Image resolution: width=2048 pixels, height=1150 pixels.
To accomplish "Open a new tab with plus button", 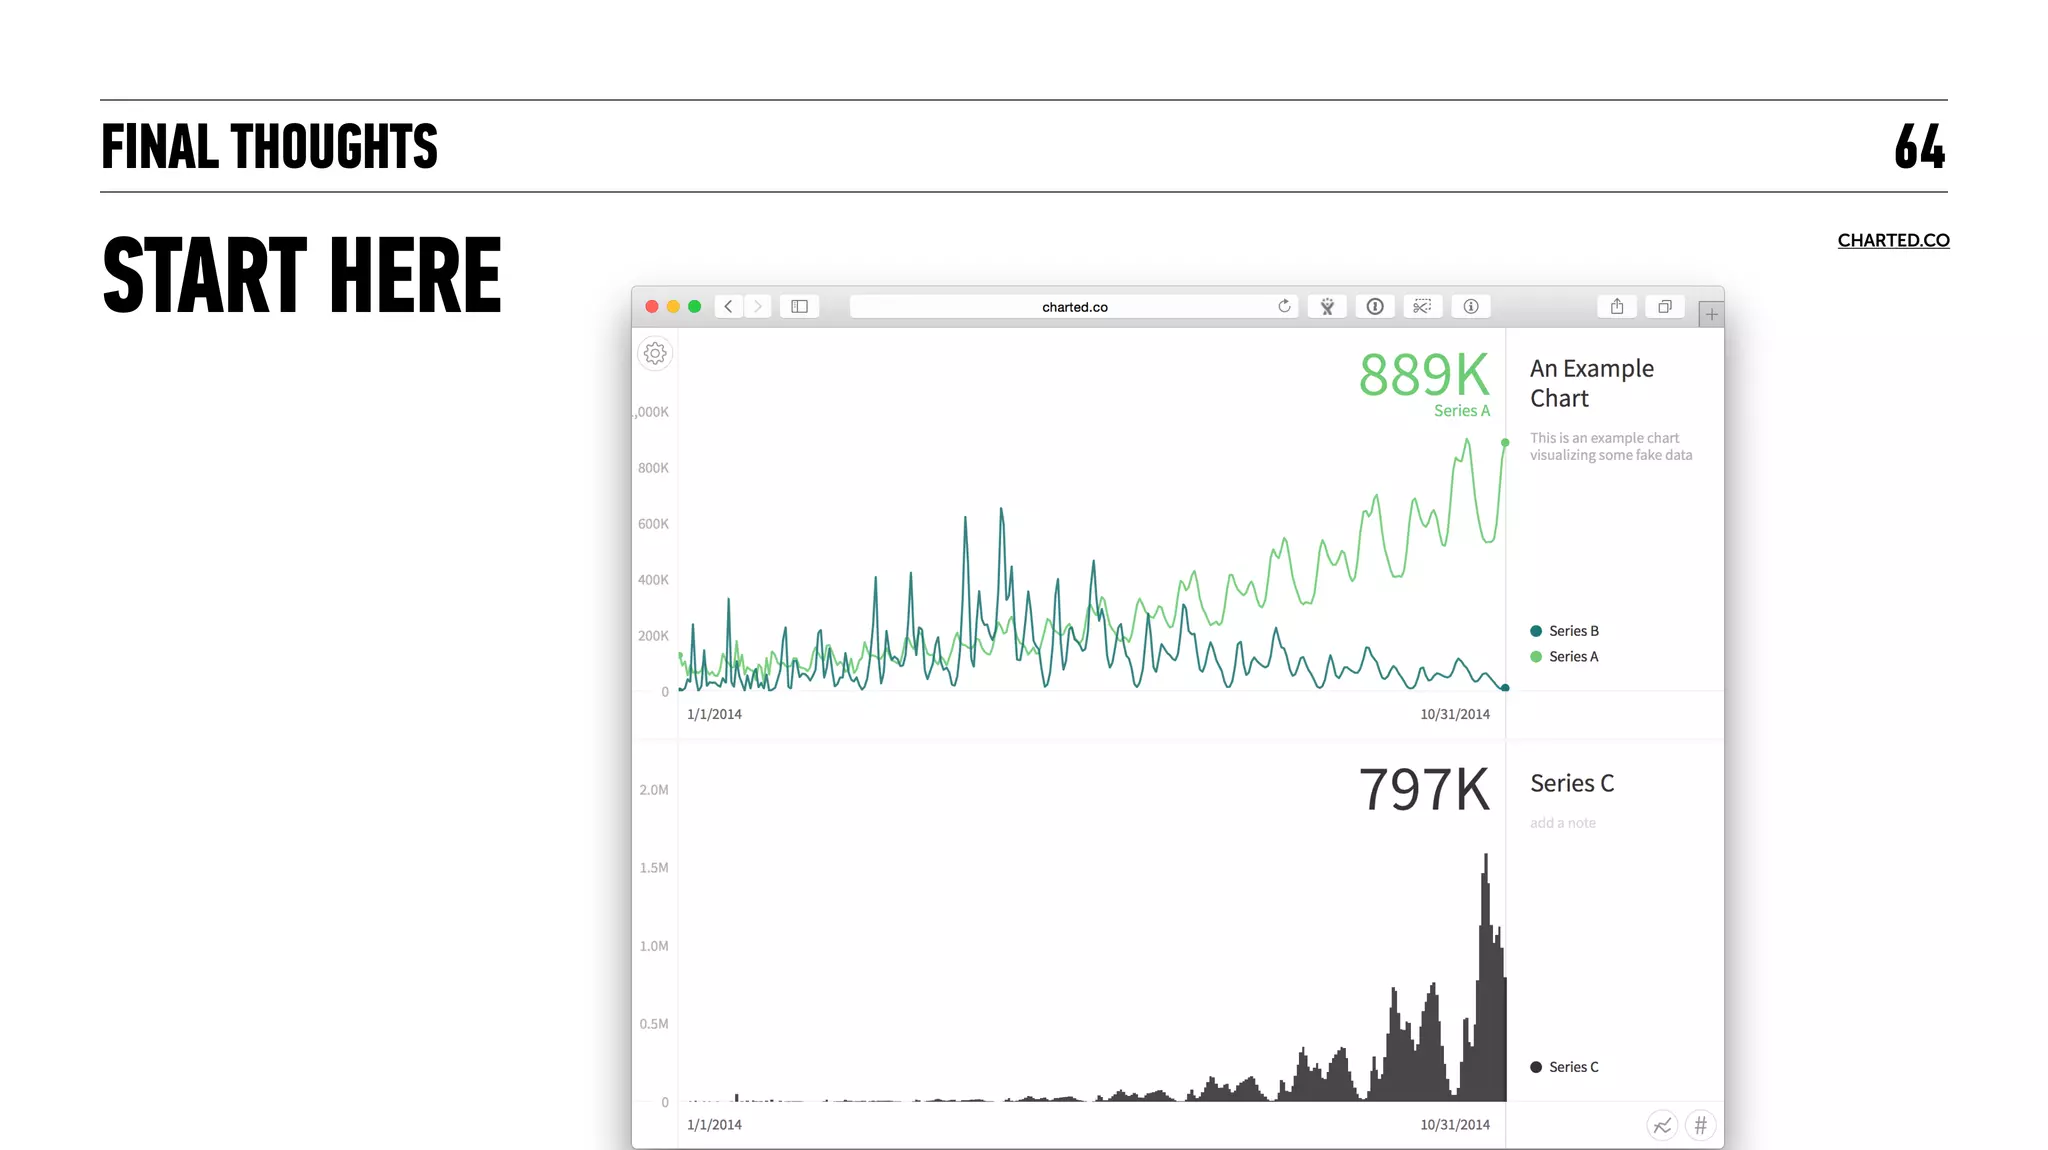I will (1711, 314).
